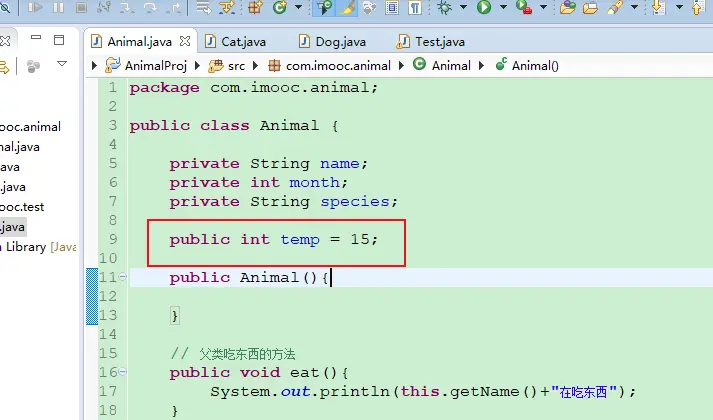Image resolution: width=713 pixels, height=420 pixels.
Task: Close the Animal.java editor tab
Action: [x=185, y=41]
